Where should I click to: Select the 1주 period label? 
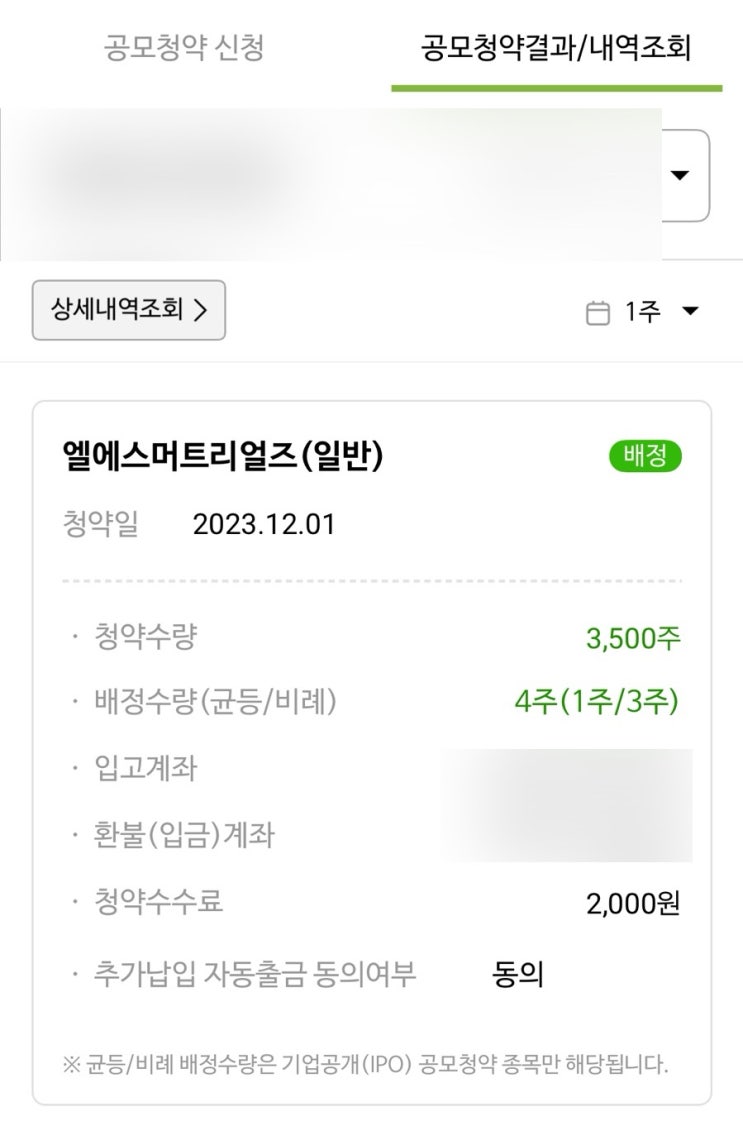(x=642, y=312)
